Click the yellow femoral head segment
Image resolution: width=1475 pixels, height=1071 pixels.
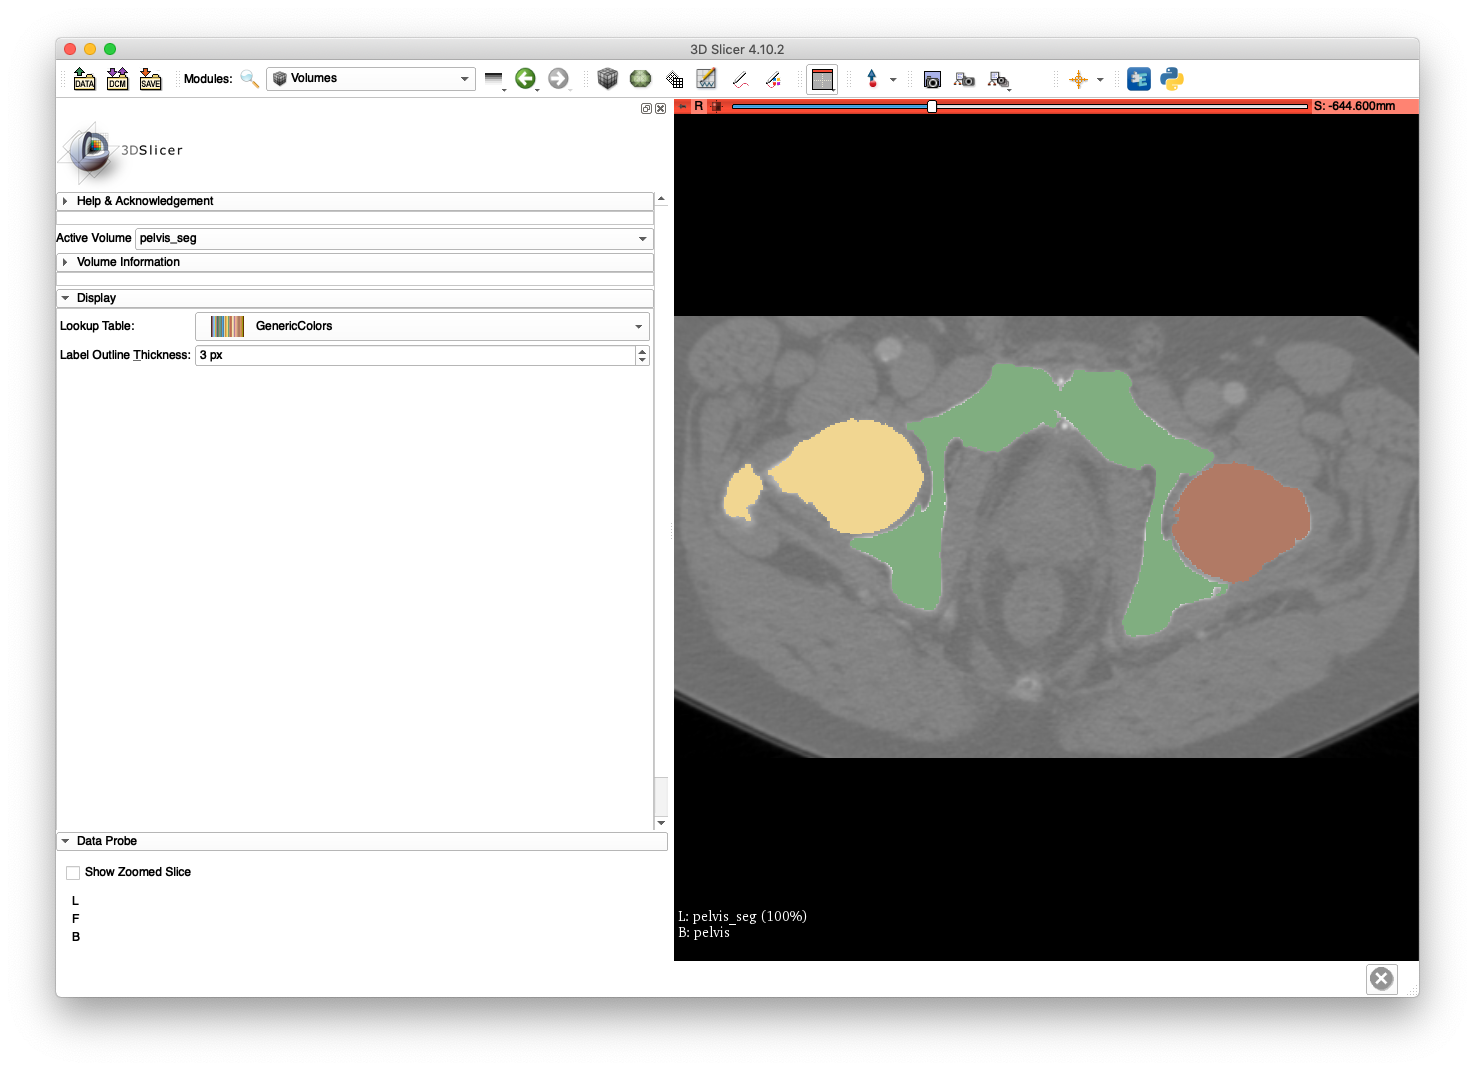855,477
